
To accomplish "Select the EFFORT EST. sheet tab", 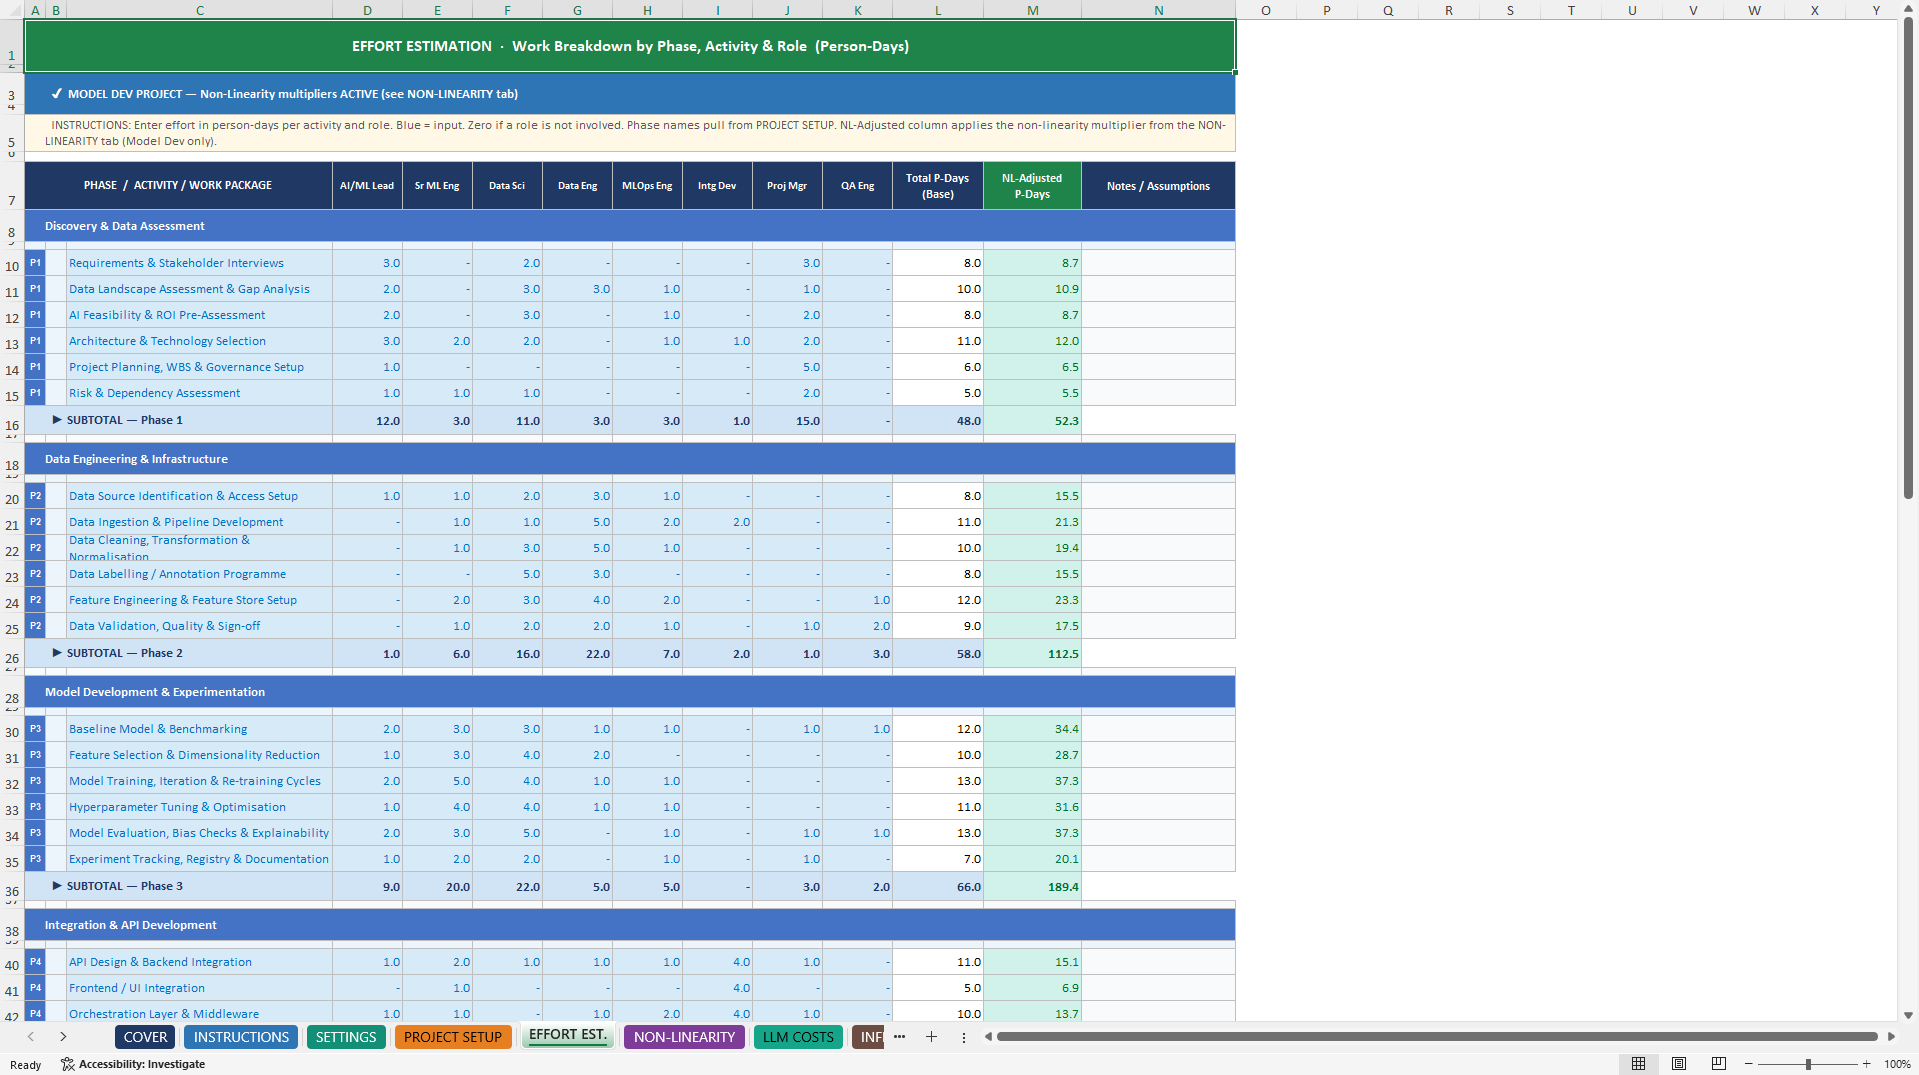I will coord(568,1035).
